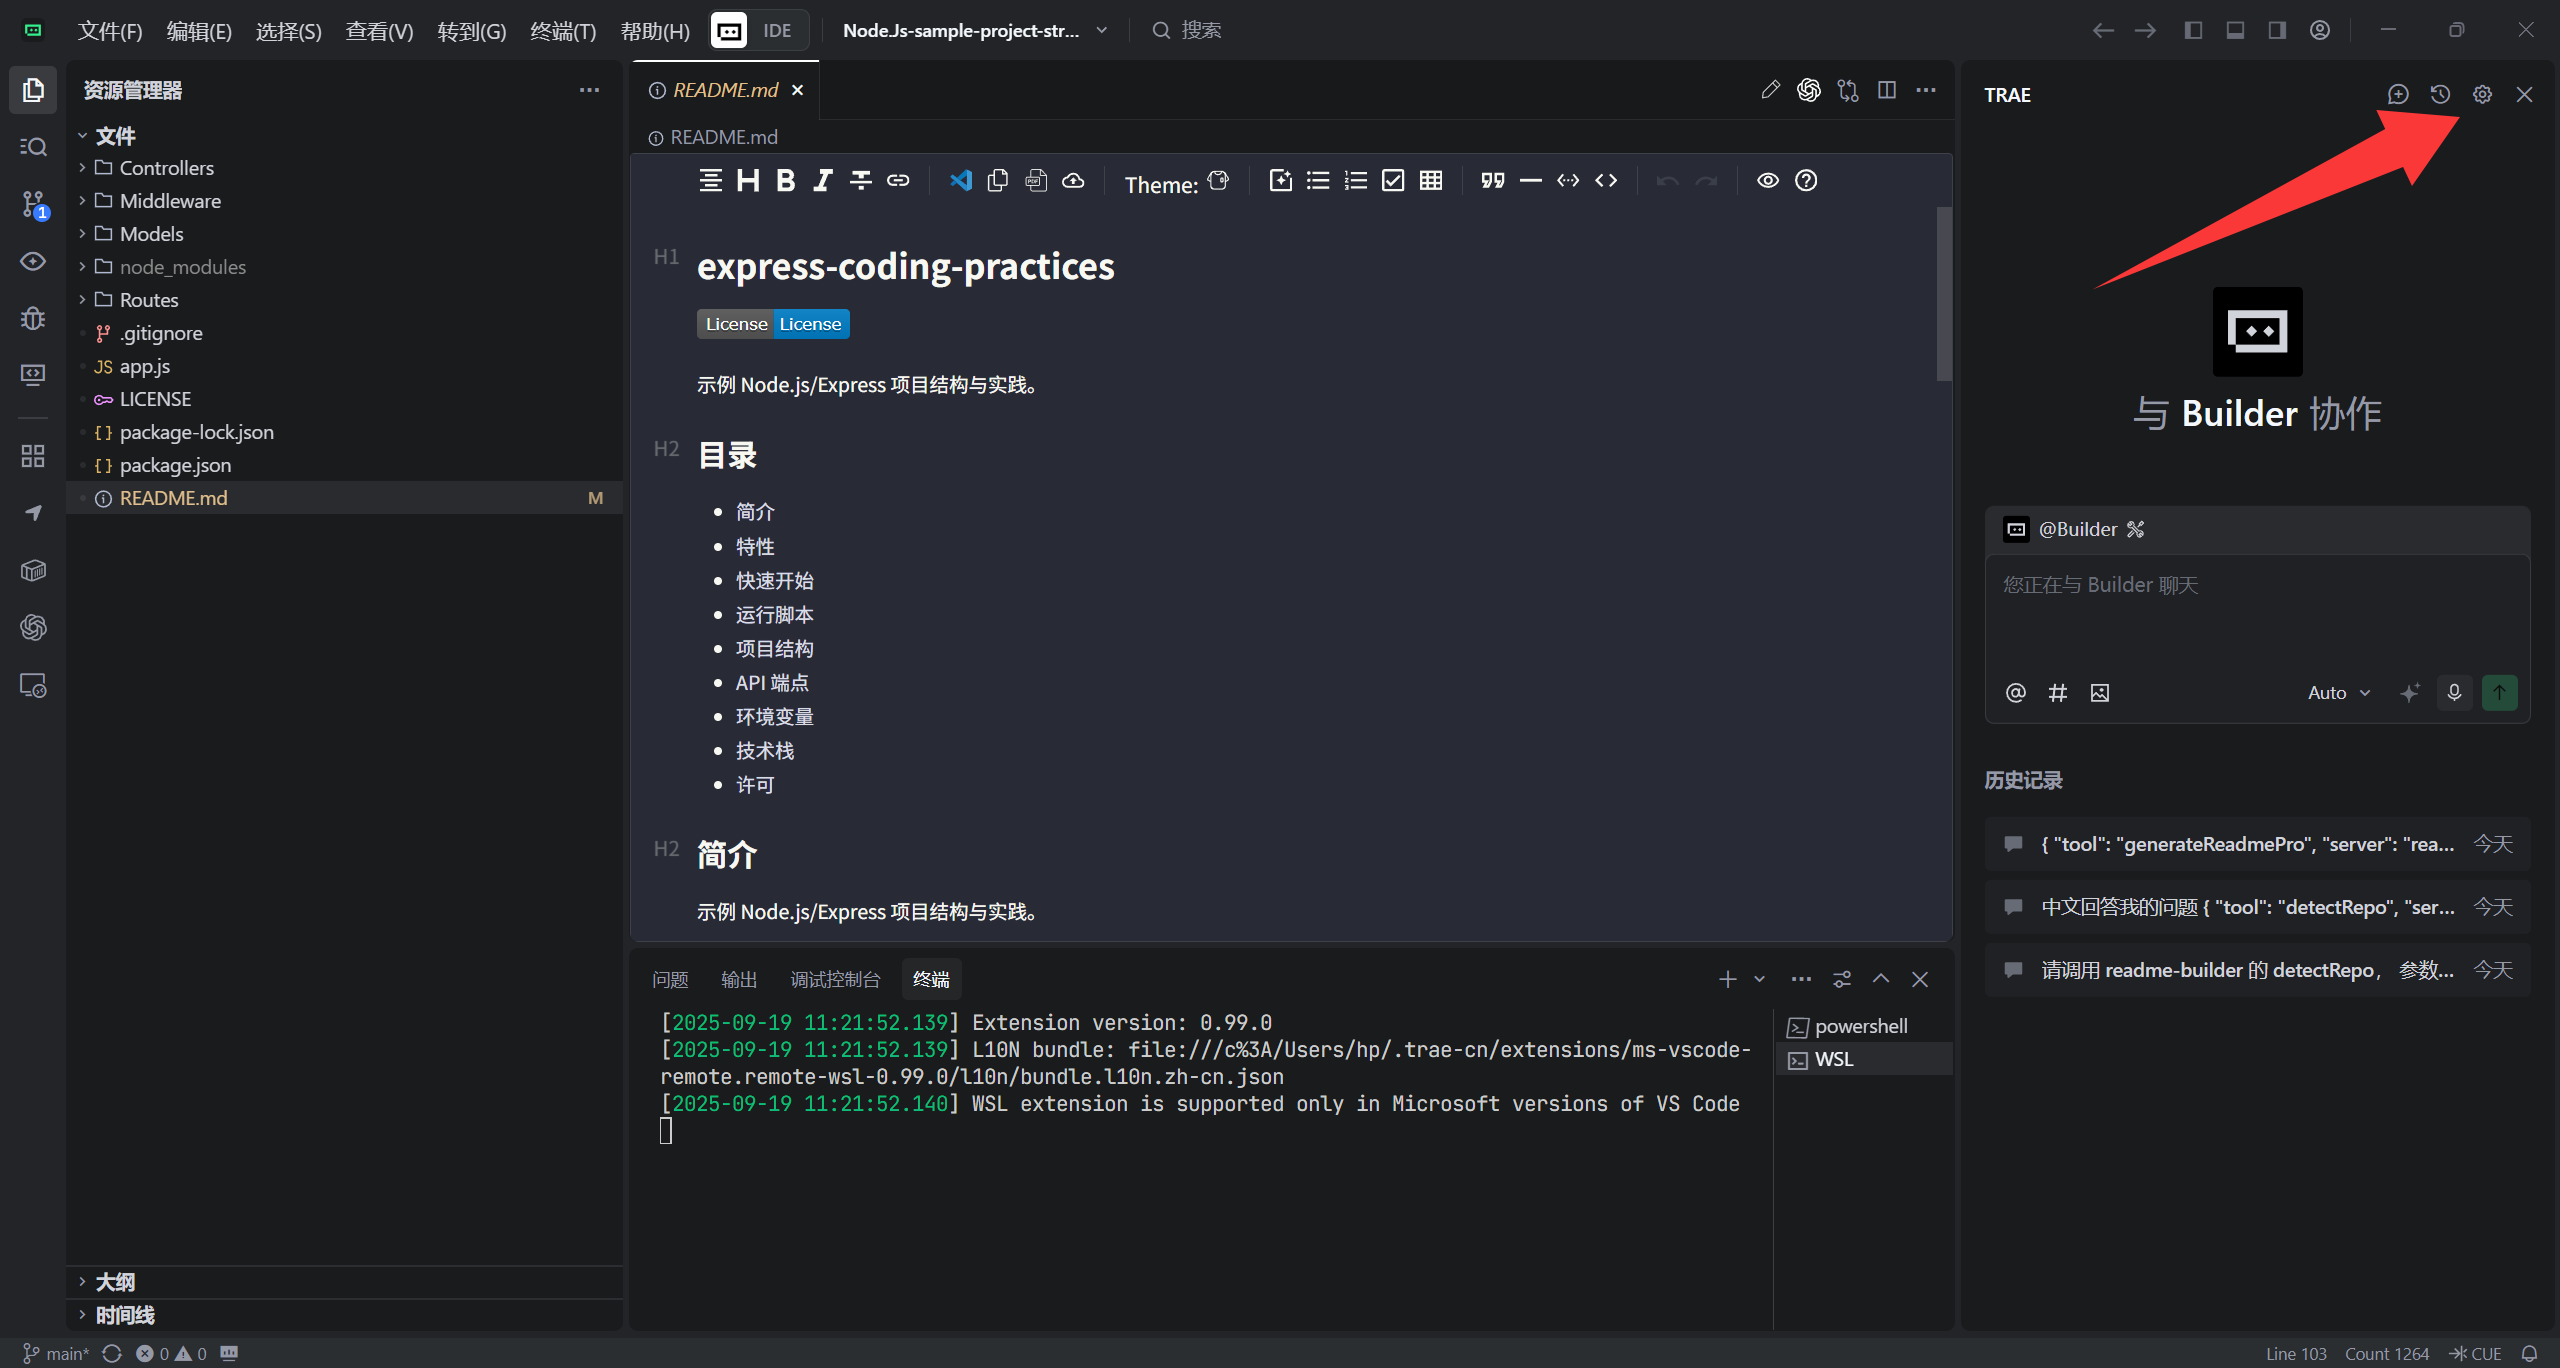Open chat history clock icon in TRAE panel
2560x1368 pixels.
click(2440, 94)
